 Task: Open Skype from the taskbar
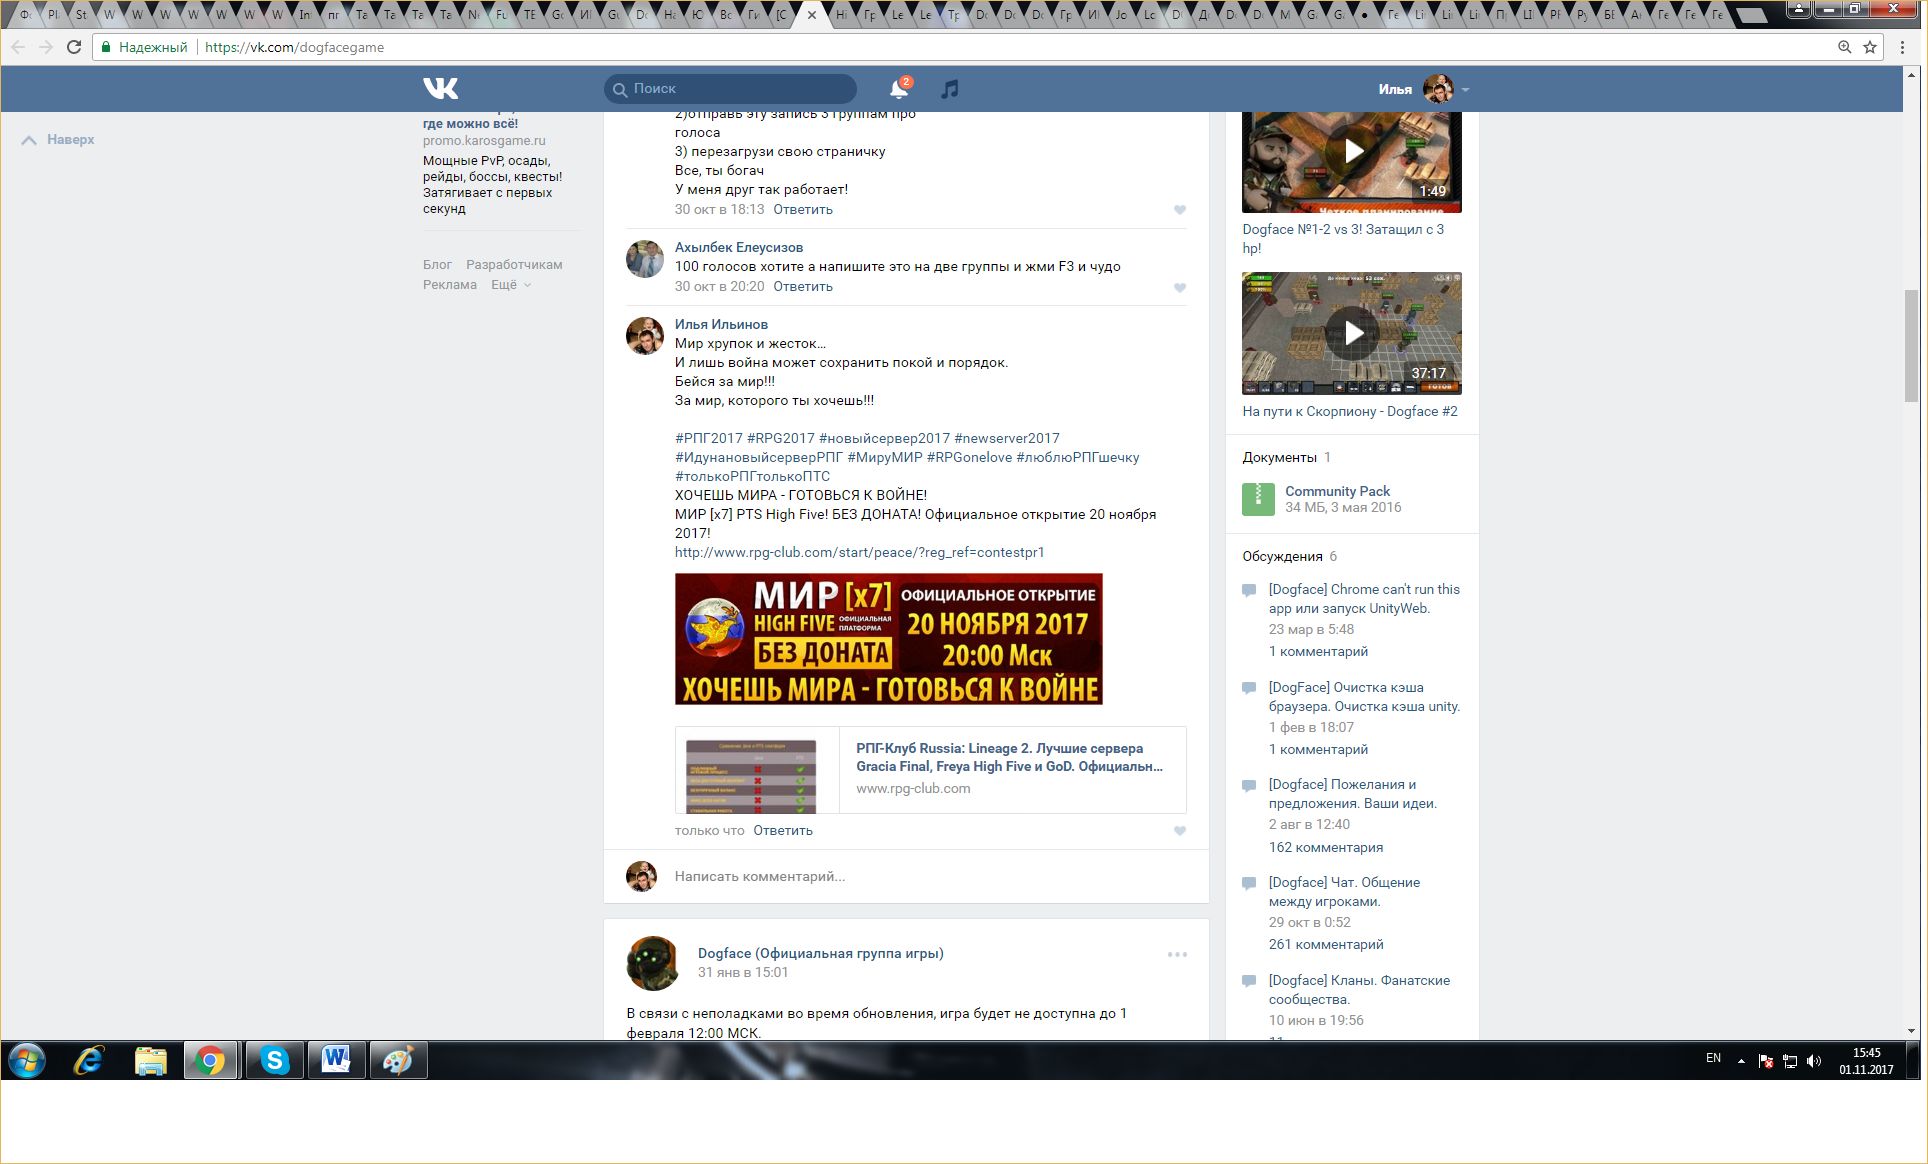coord(274,1060)
